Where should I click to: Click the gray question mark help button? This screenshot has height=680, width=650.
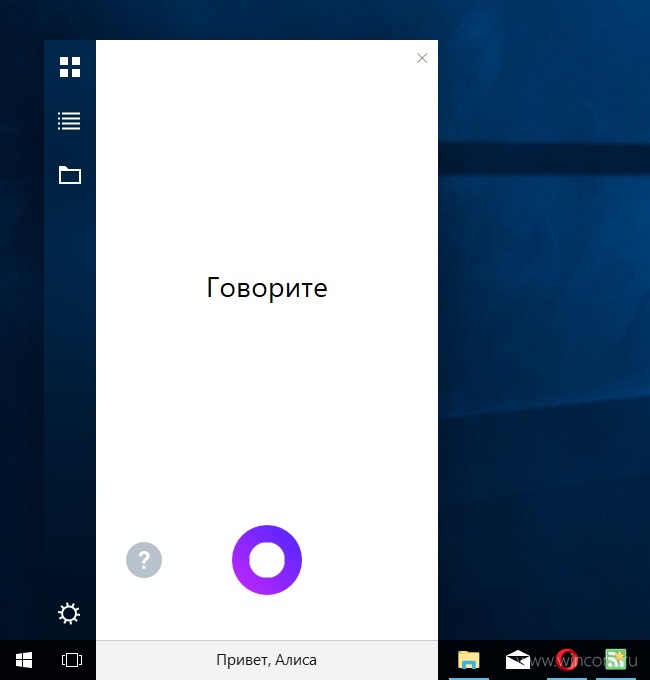tap(144, 560)
